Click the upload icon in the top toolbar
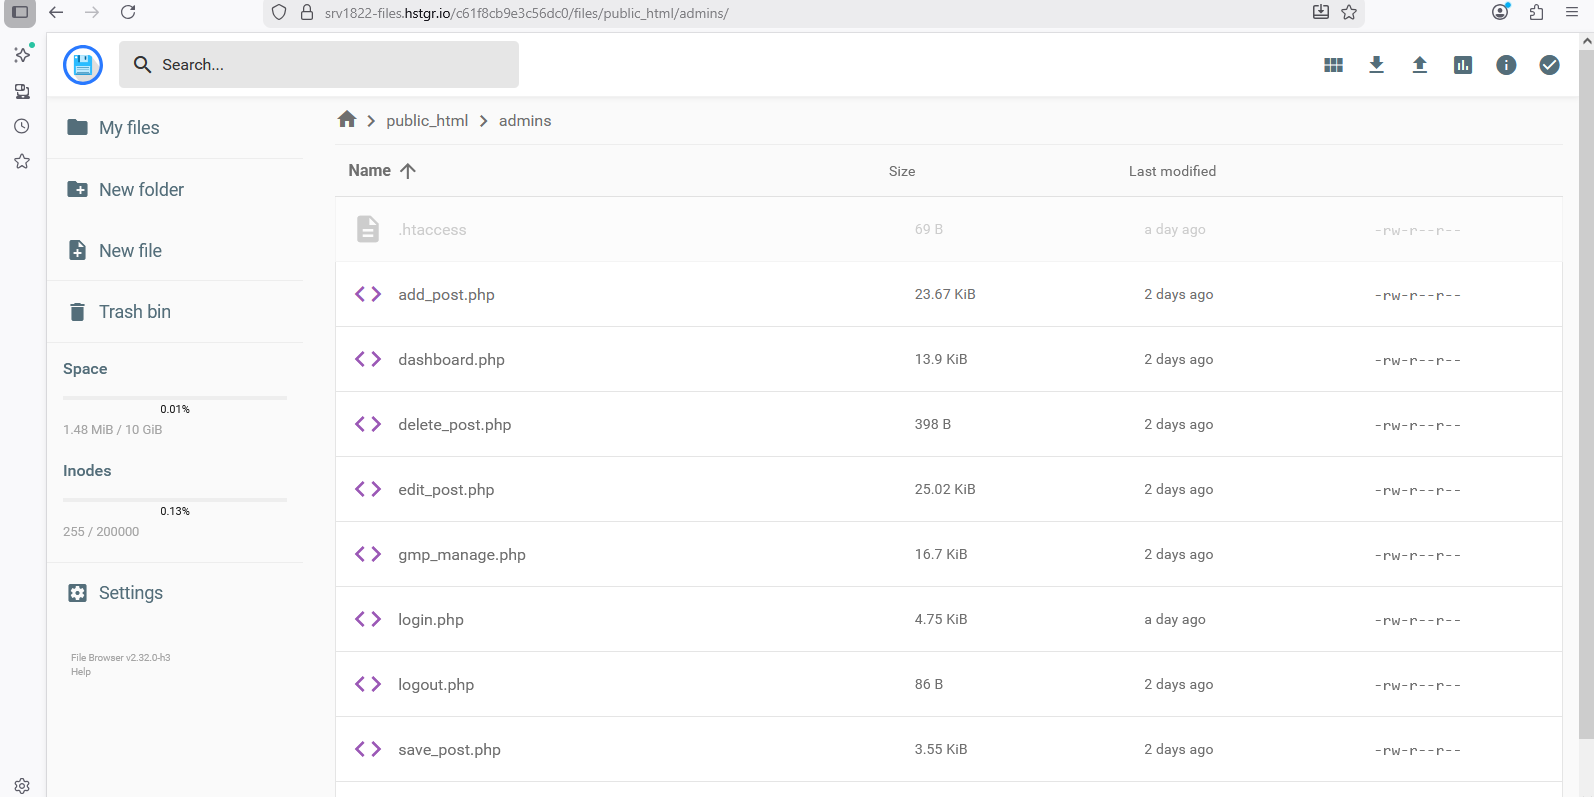1594x797 pixels. [x=1419, y=65]
